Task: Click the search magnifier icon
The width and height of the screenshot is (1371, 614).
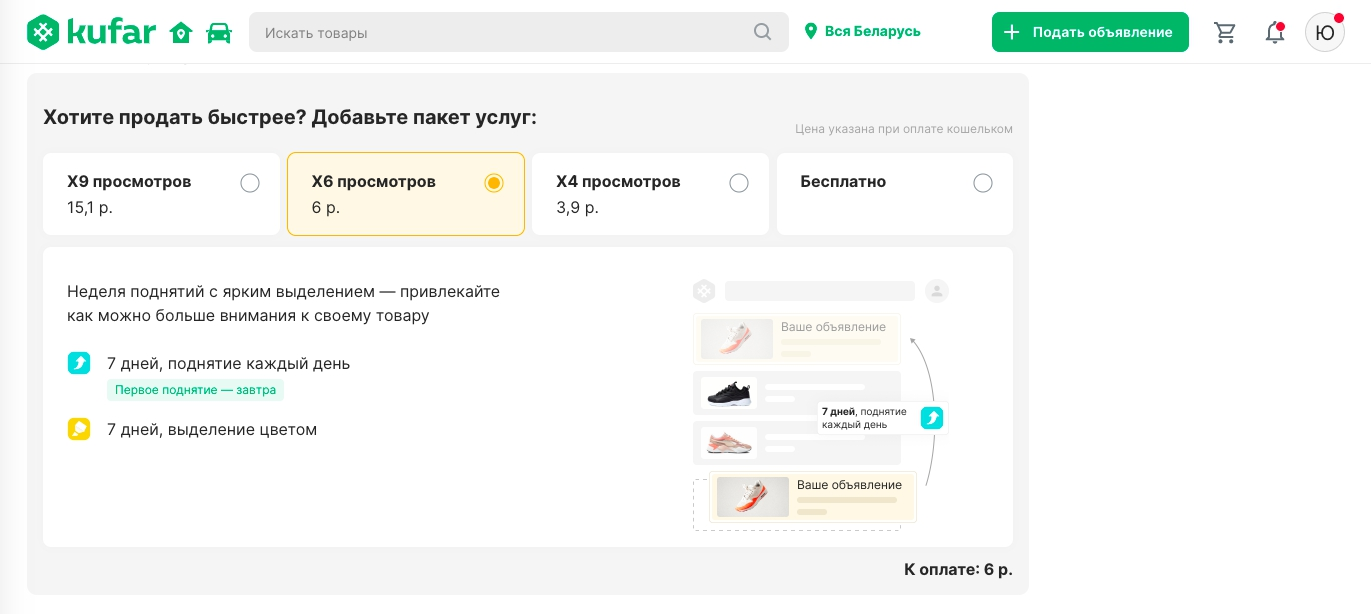Action: pyautogui.click(x=762, y=32)
